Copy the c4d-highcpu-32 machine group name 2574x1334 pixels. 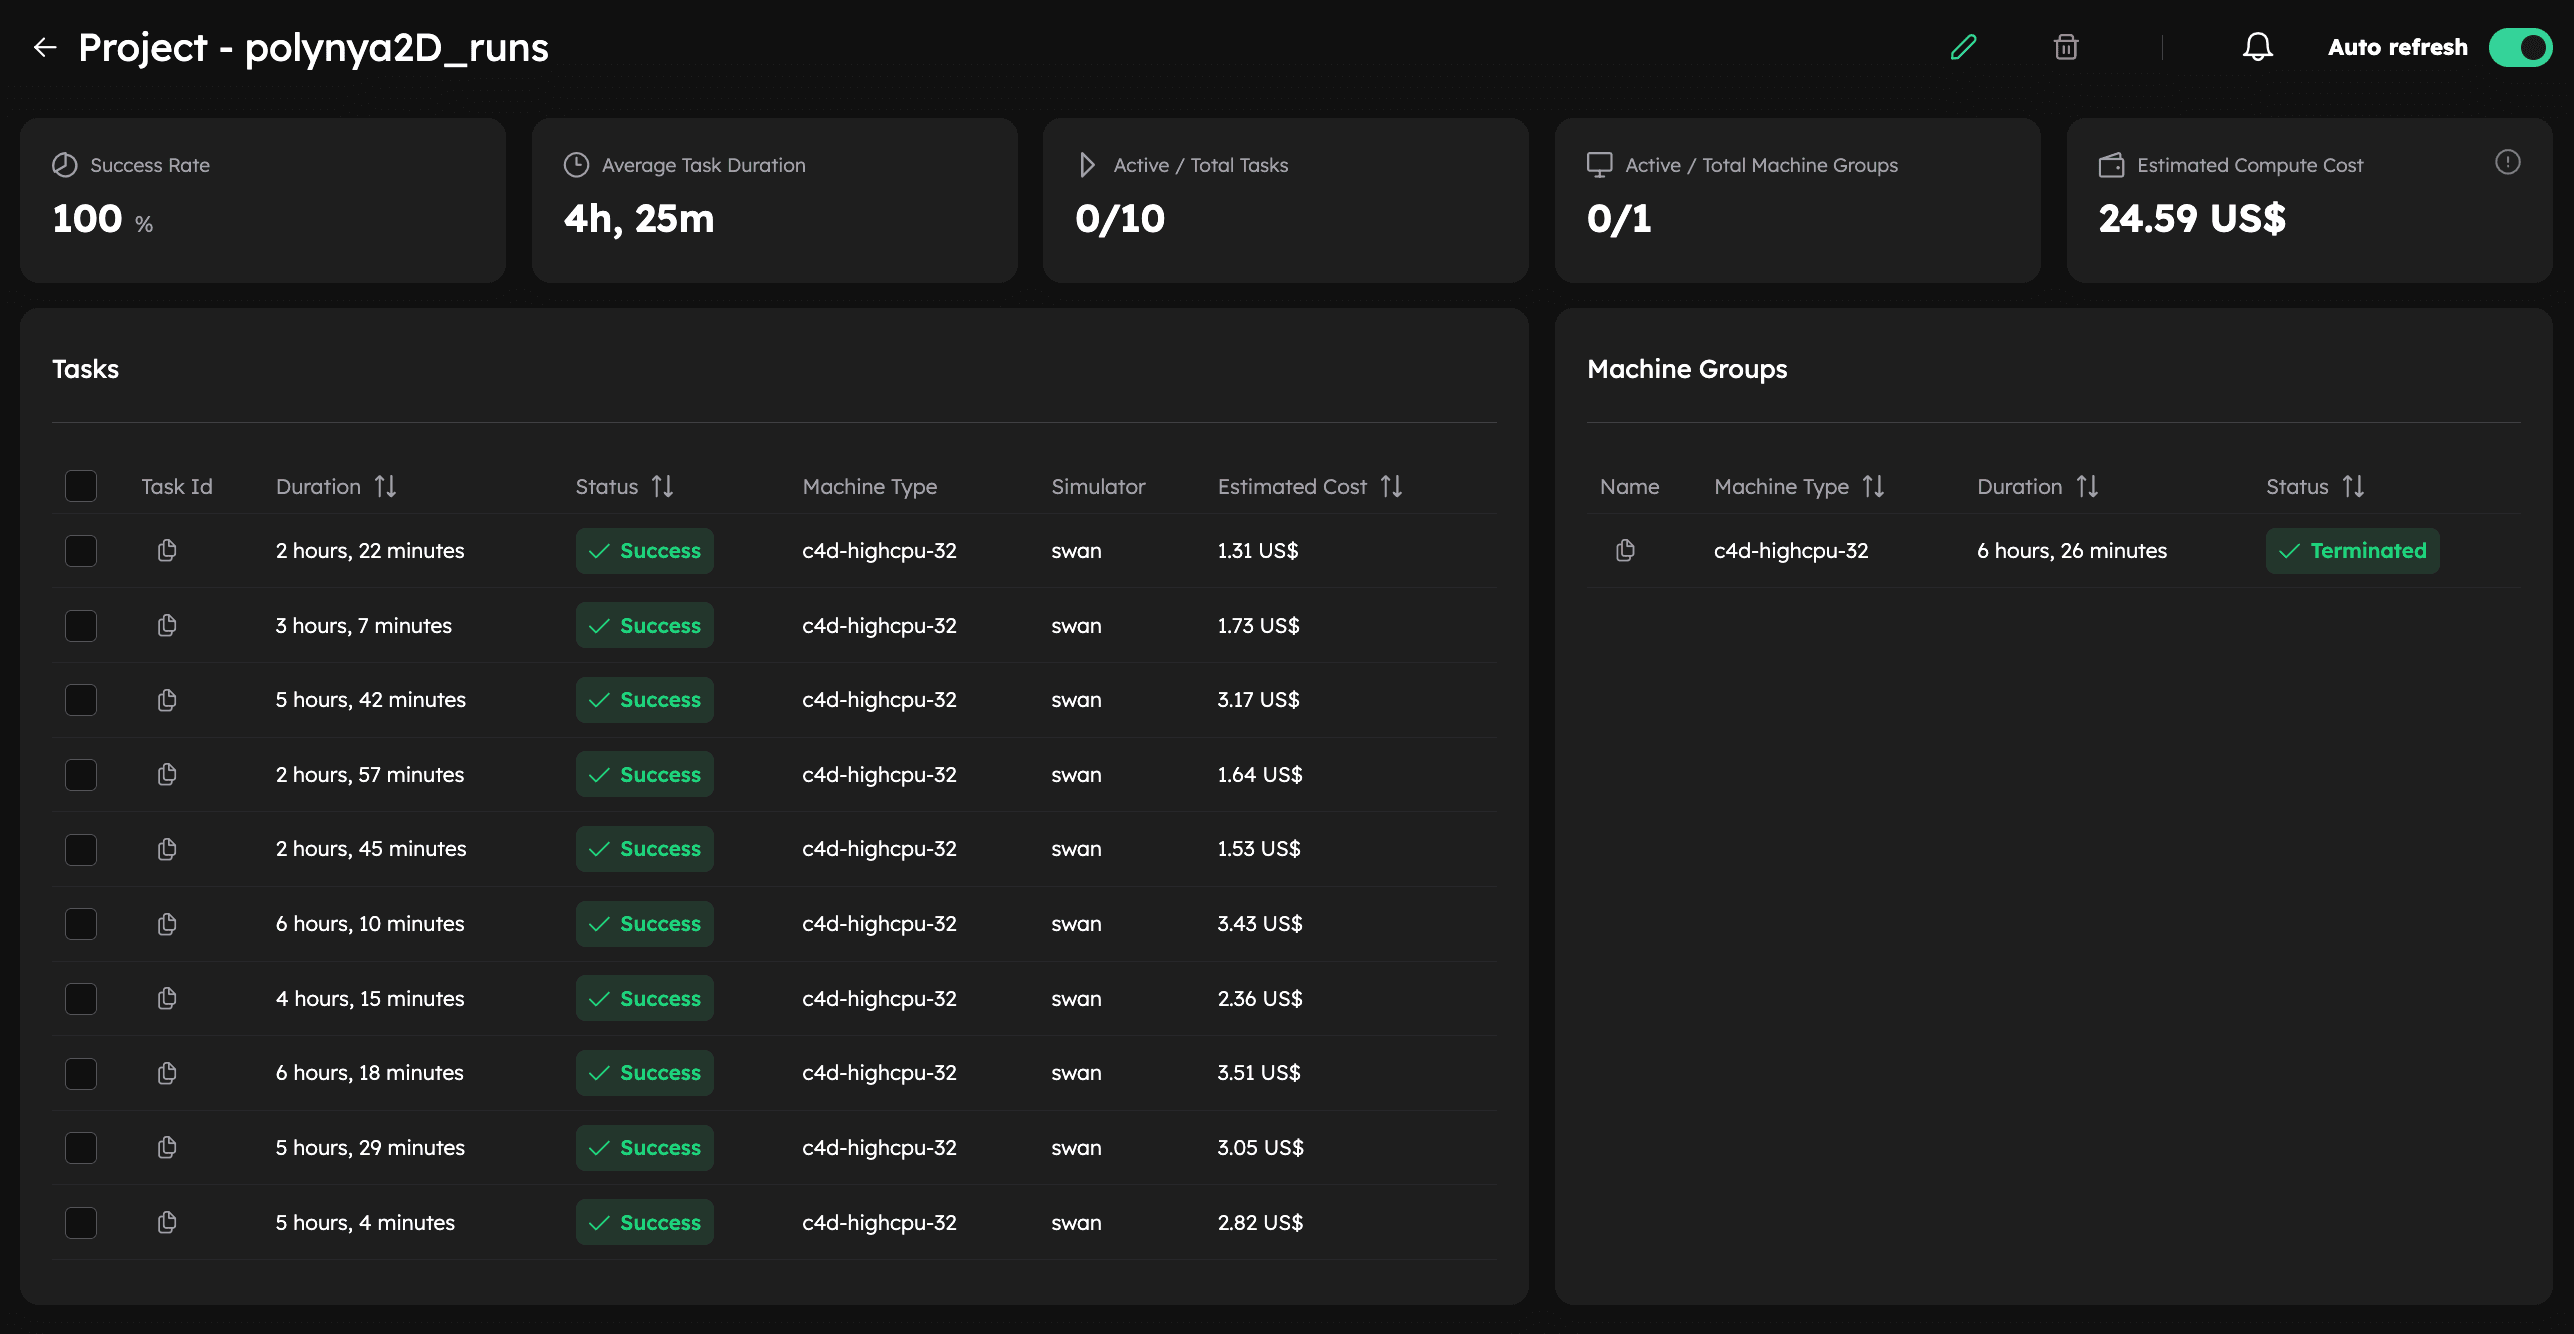pos(1625,550)
